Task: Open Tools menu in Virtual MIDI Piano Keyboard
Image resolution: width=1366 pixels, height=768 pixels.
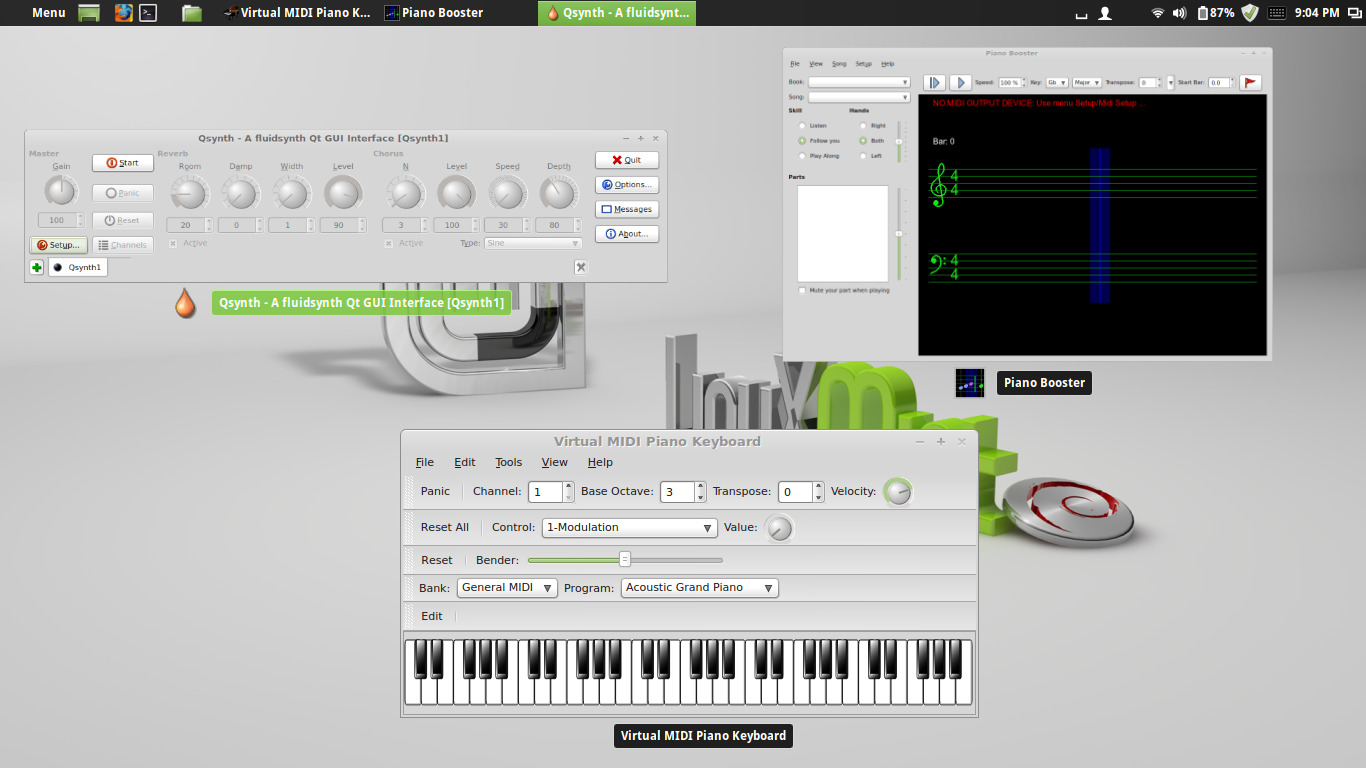Action: 509,462
